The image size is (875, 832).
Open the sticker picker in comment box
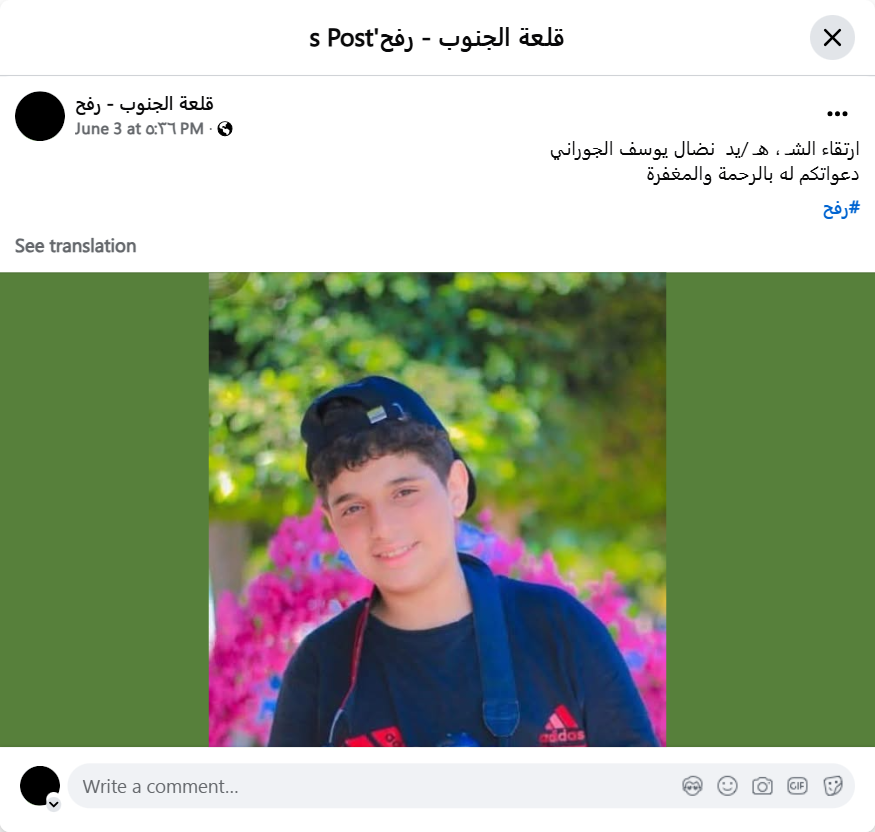click(832, 786)
